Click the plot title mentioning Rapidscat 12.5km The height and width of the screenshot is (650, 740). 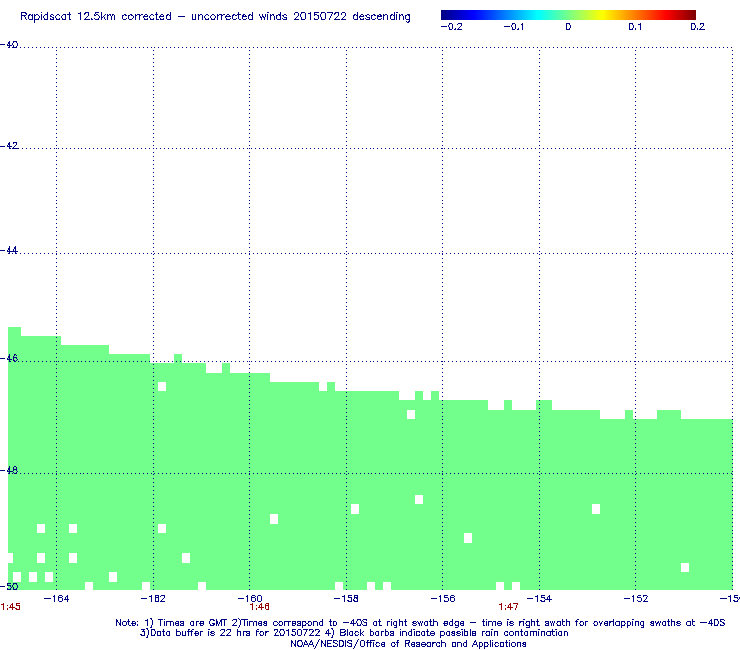tap(215, 17)
